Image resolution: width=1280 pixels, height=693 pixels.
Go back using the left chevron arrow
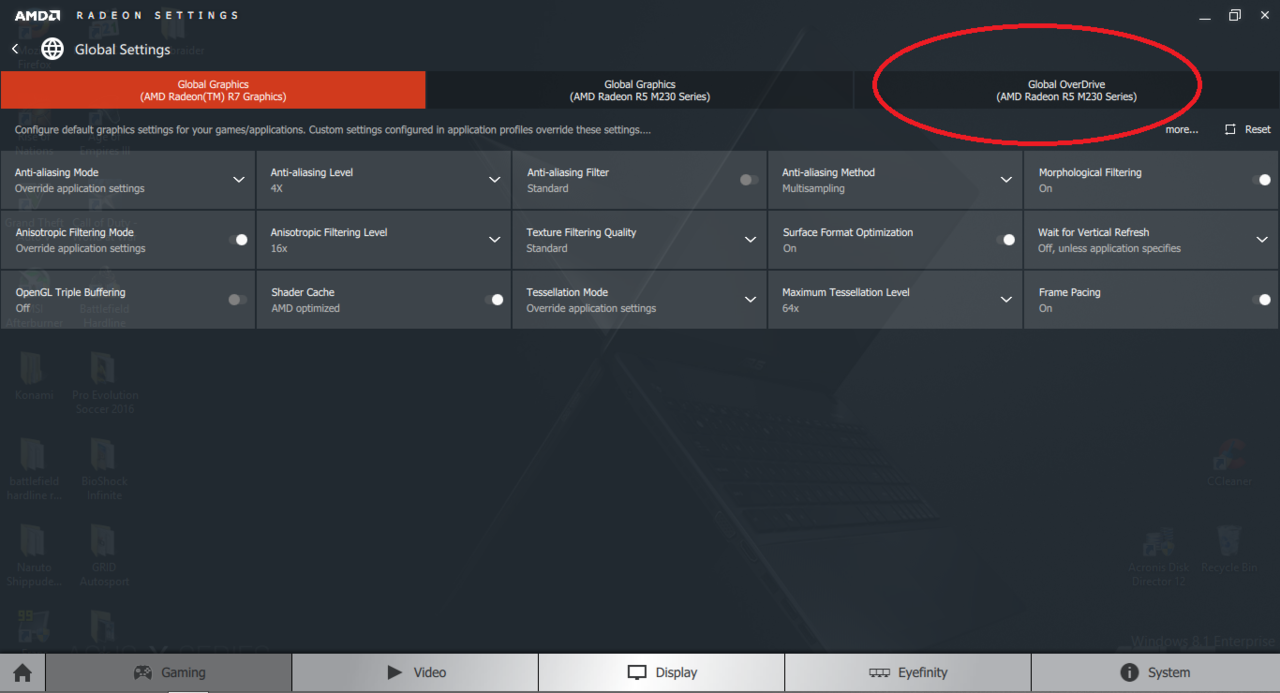pos(15,49)
